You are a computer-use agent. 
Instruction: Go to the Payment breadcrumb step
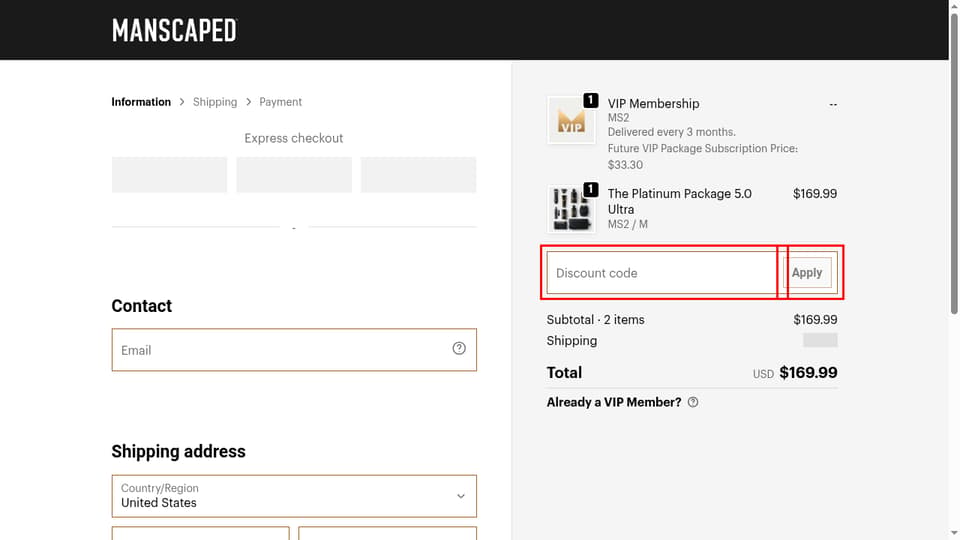(280, 102)
